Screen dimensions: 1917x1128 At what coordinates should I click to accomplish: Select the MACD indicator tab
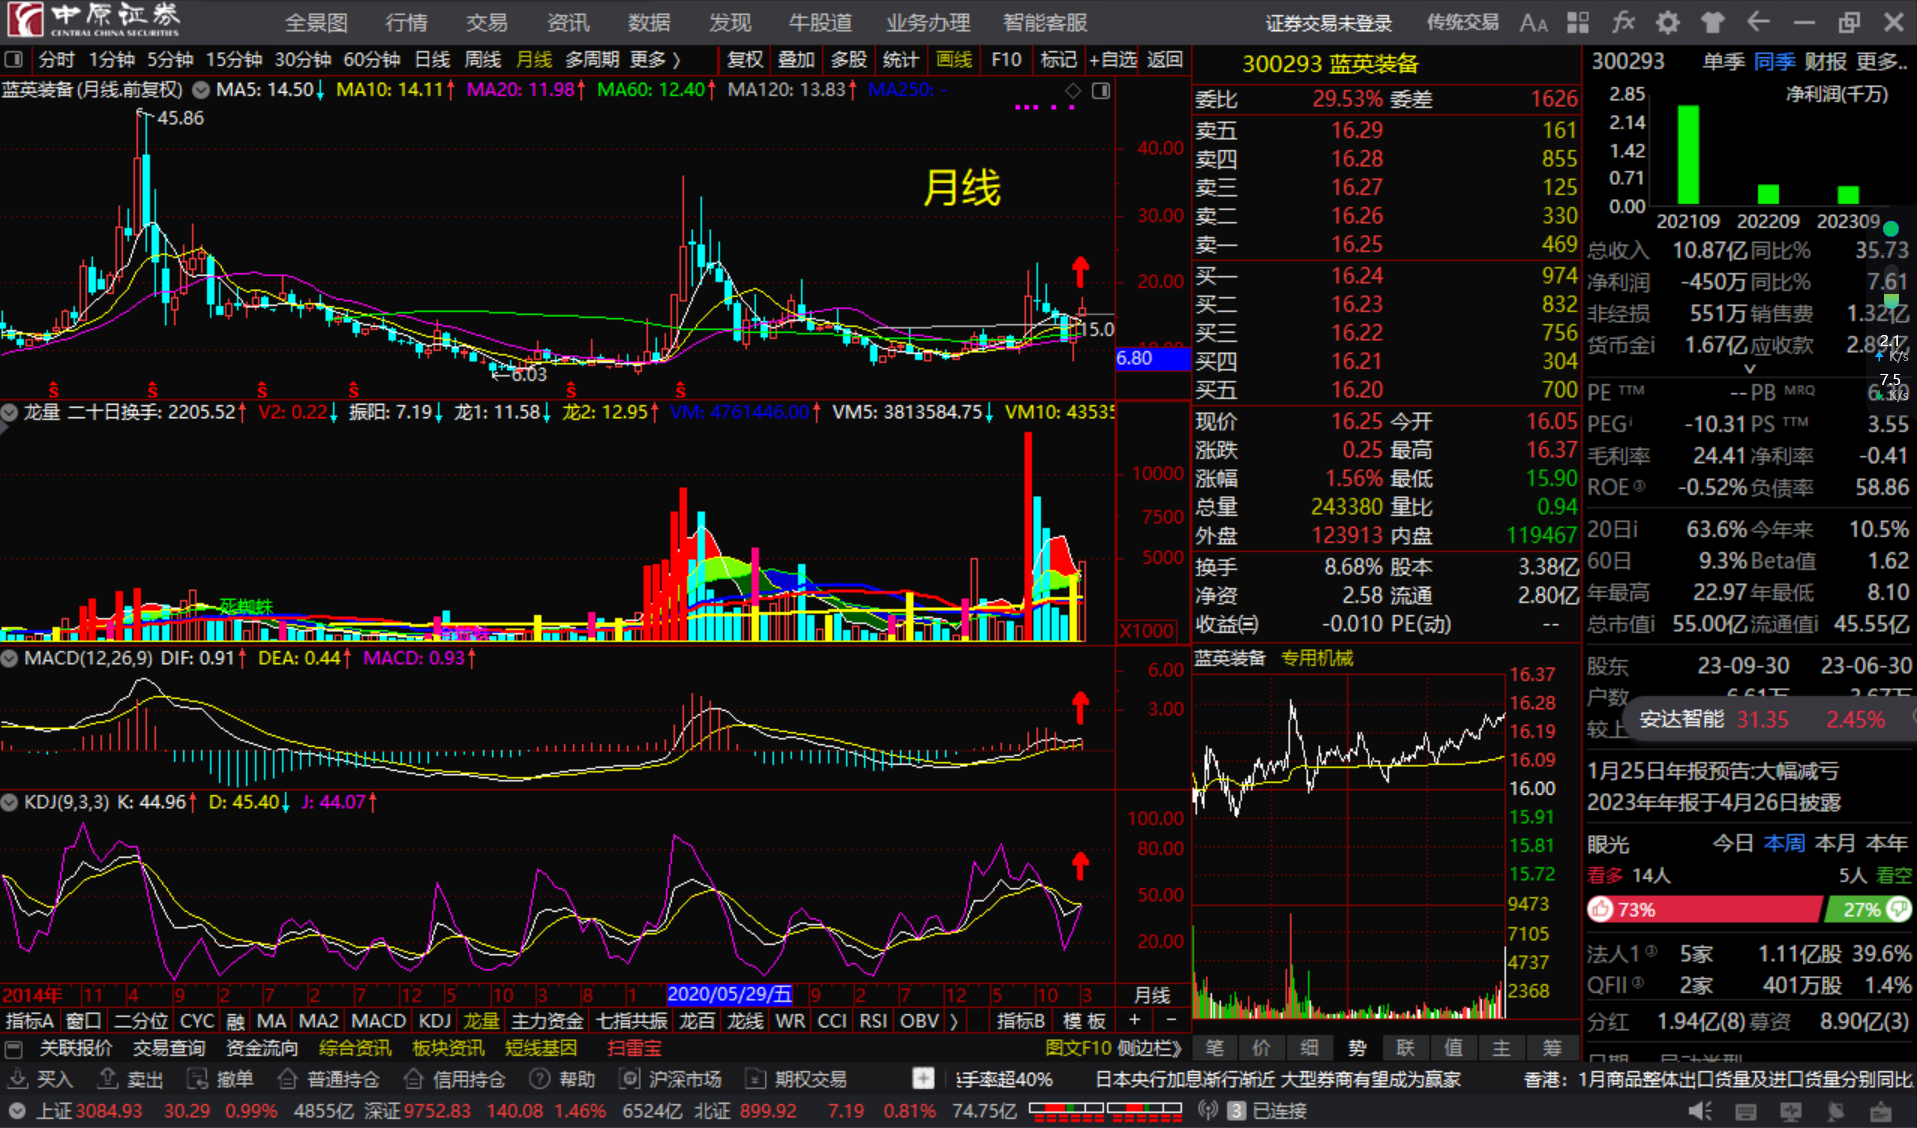click(x=379, y=1021)
